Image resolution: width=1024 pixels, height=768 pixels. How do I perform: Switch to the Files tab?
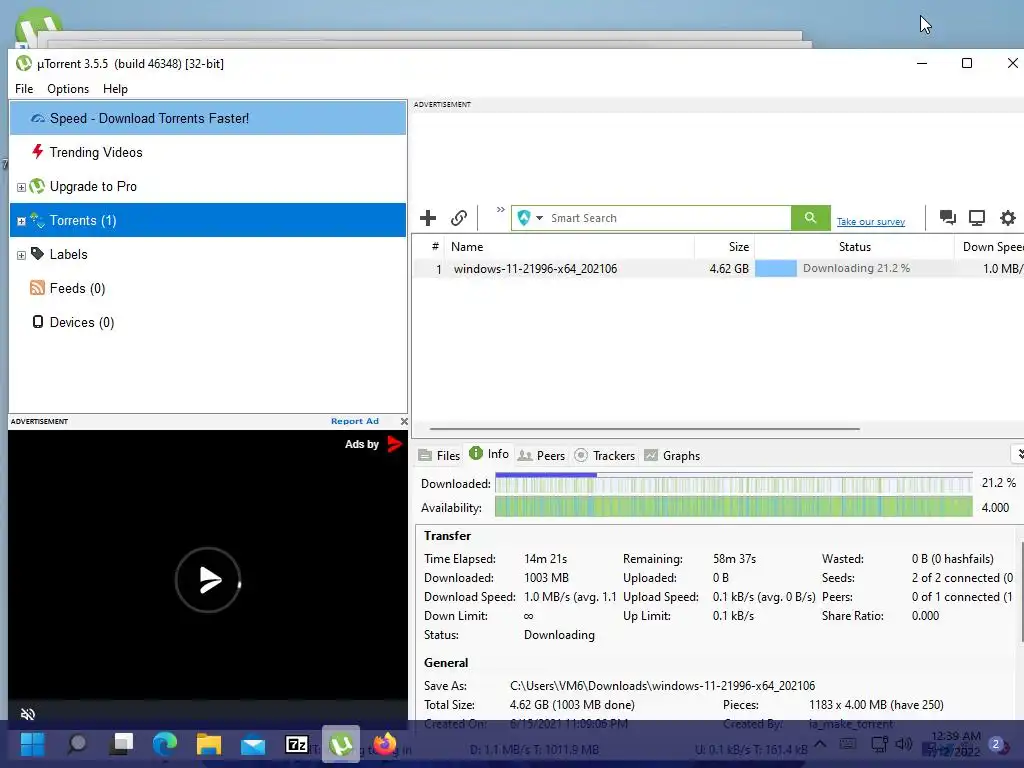pyautogui.click(x=440, y=455)
